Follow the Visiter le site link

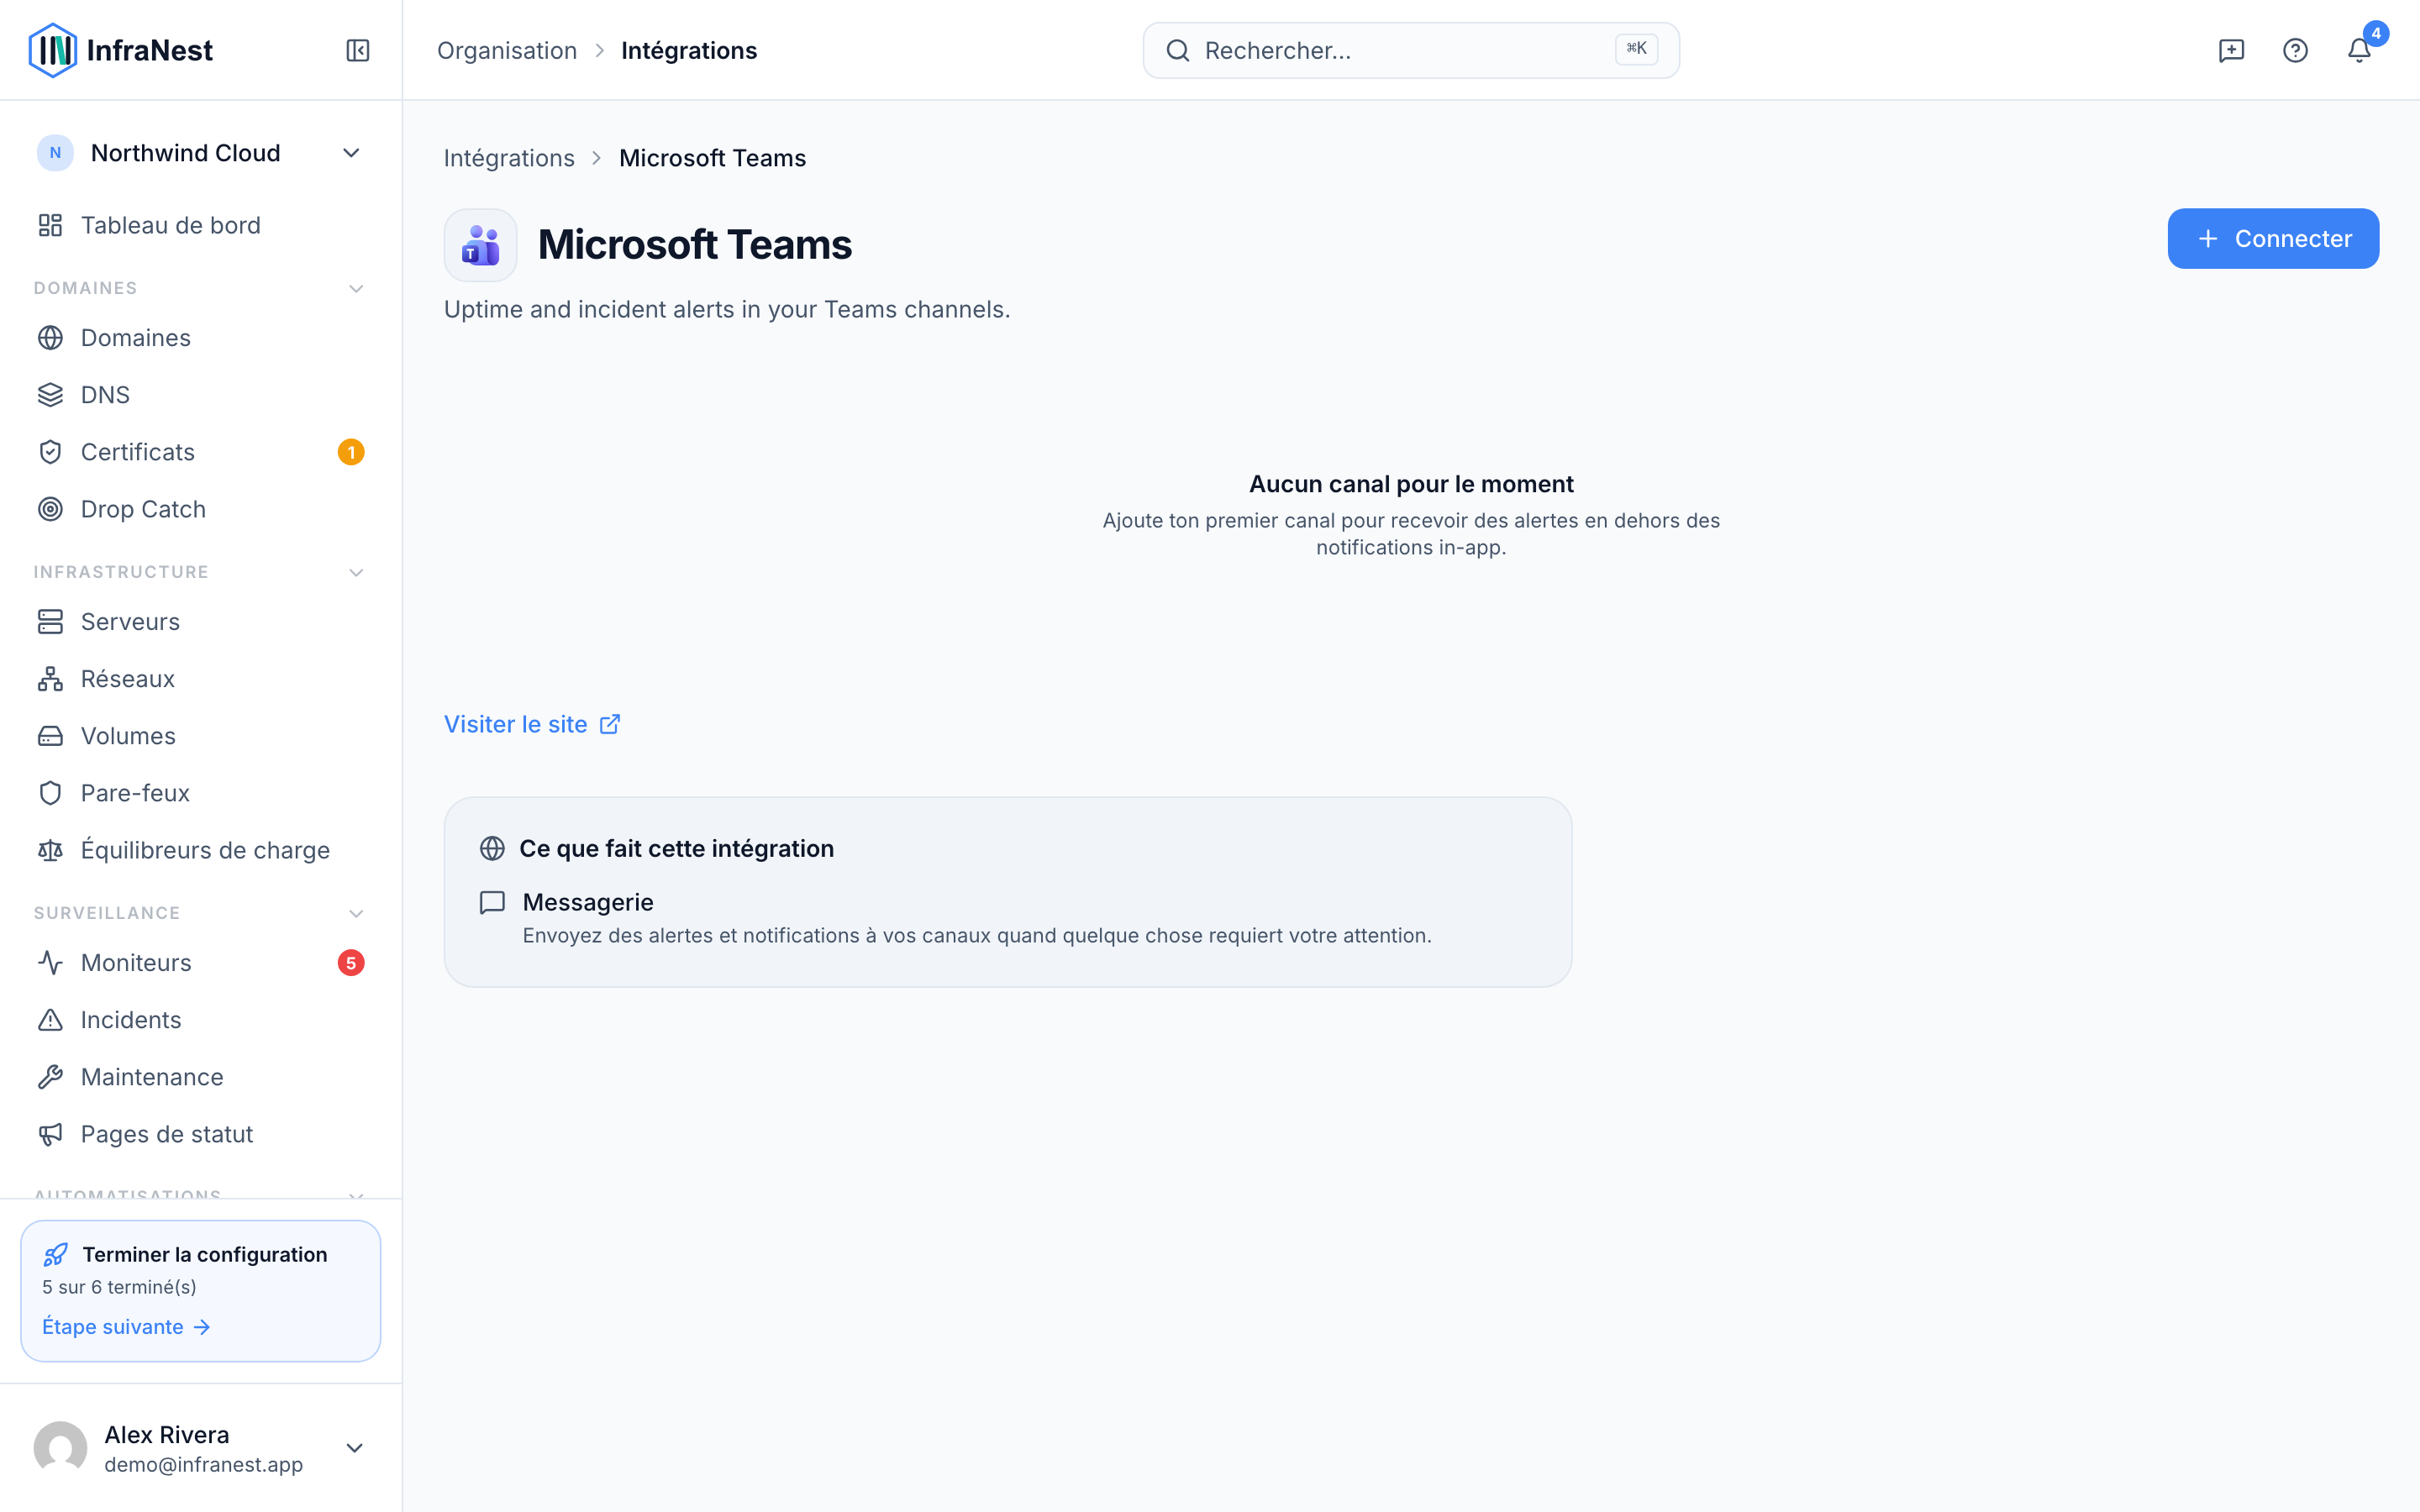(x=532, y=724)
